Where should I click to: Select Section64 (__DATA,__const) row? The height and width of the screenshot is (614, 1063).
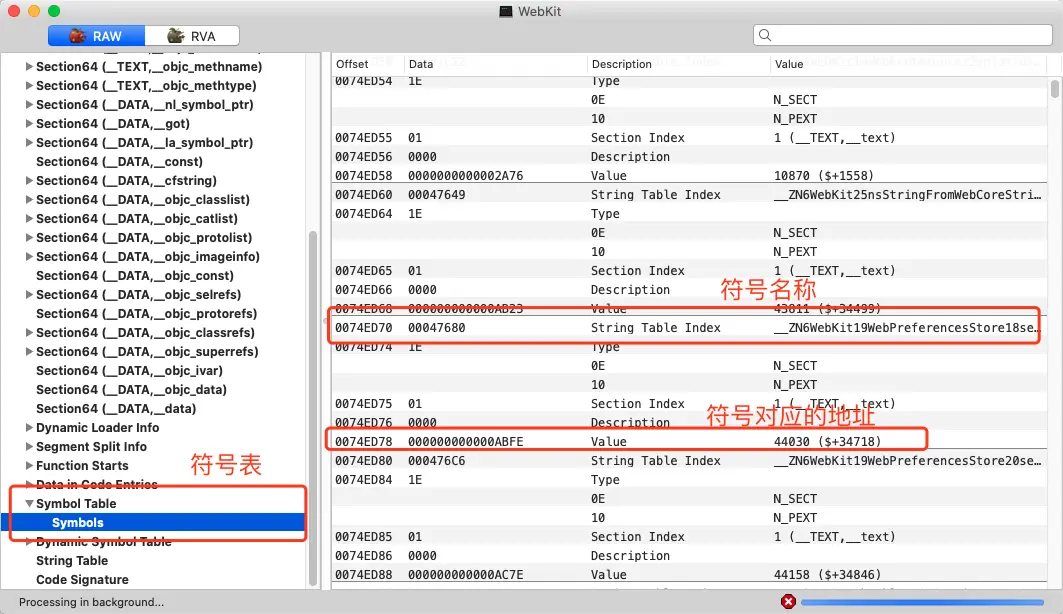coord(153,161)
